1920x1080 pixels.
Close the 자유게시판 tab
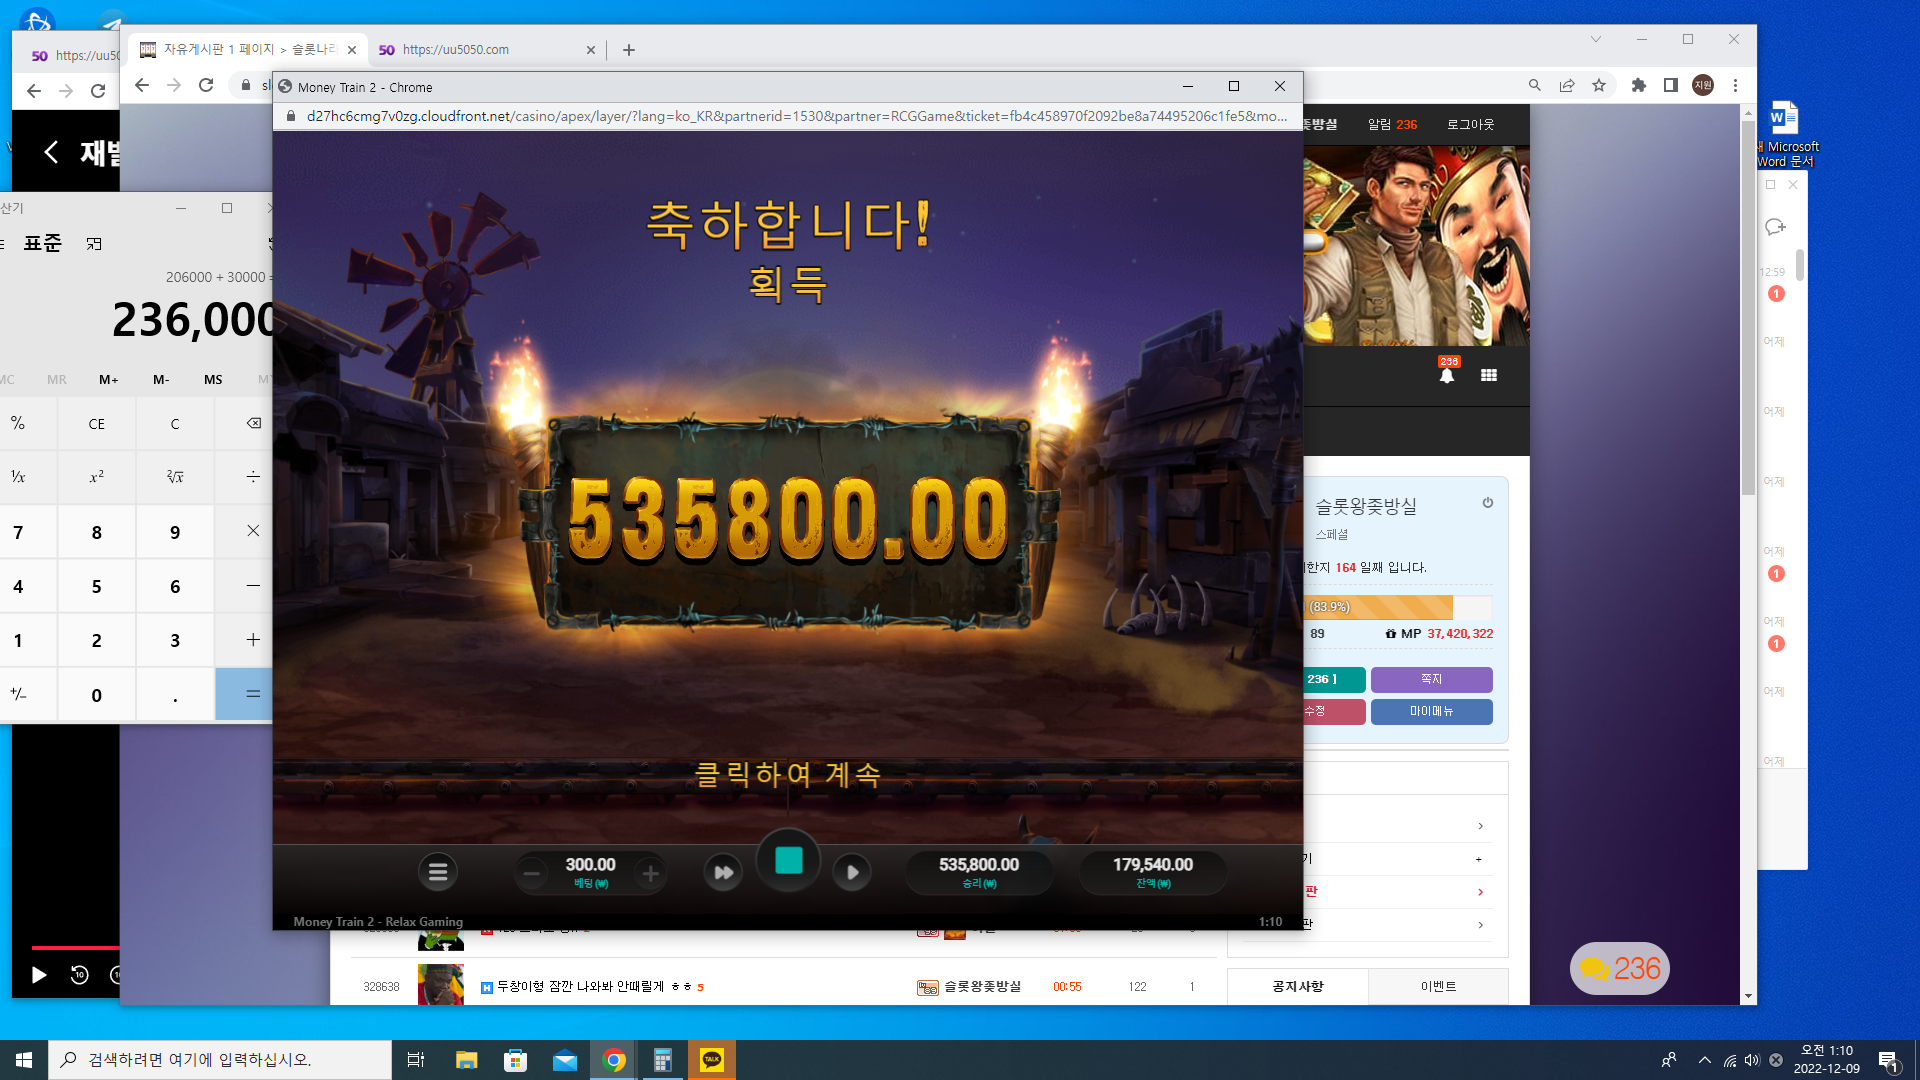pyautogui.click(x=352, y=50)
